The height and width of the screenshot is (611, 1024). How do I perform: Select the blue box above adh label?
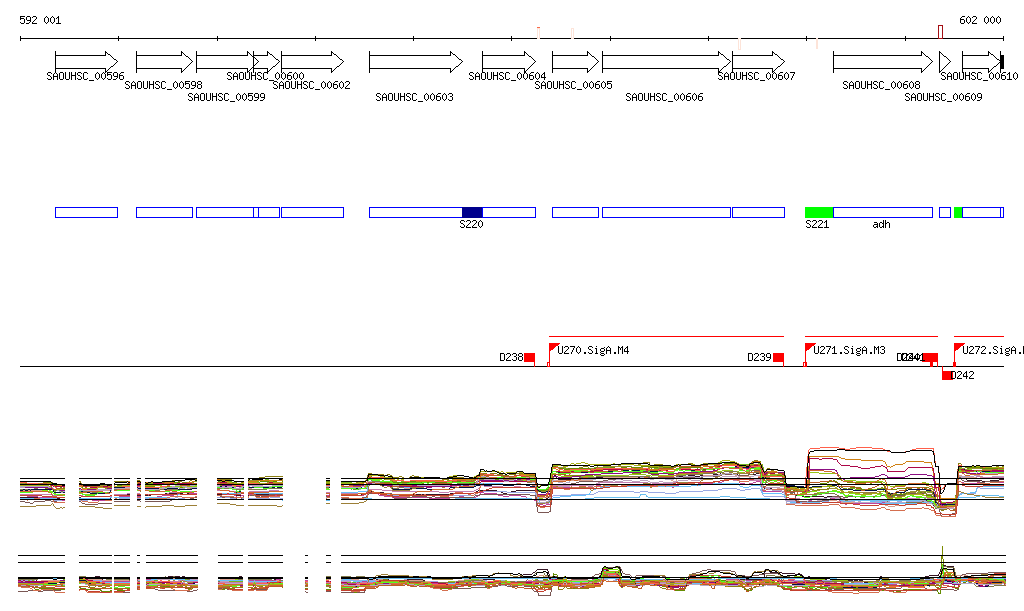coord(883,212)
